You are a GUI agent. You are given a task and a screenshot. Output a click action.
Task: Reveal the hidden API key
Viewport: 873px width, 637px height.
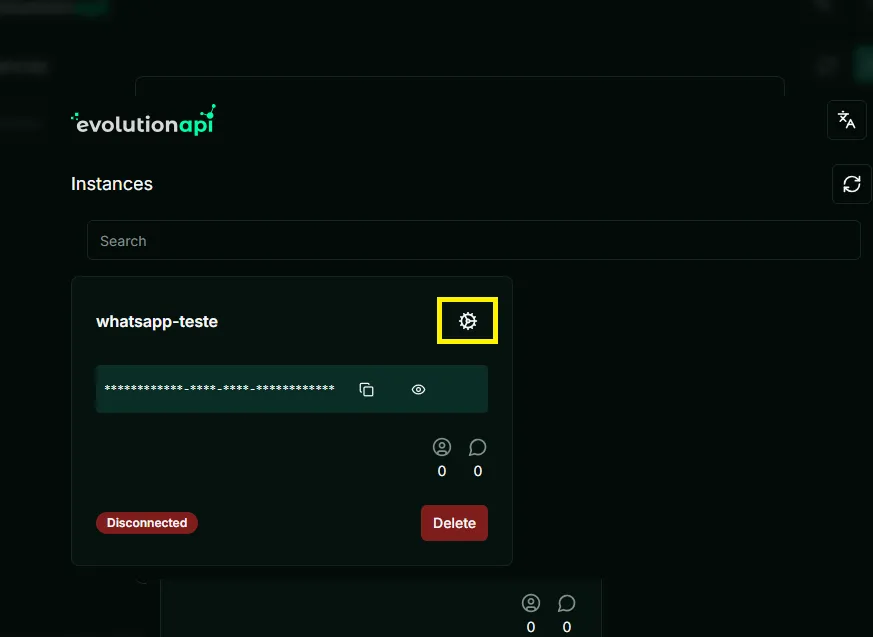(418, 389)
